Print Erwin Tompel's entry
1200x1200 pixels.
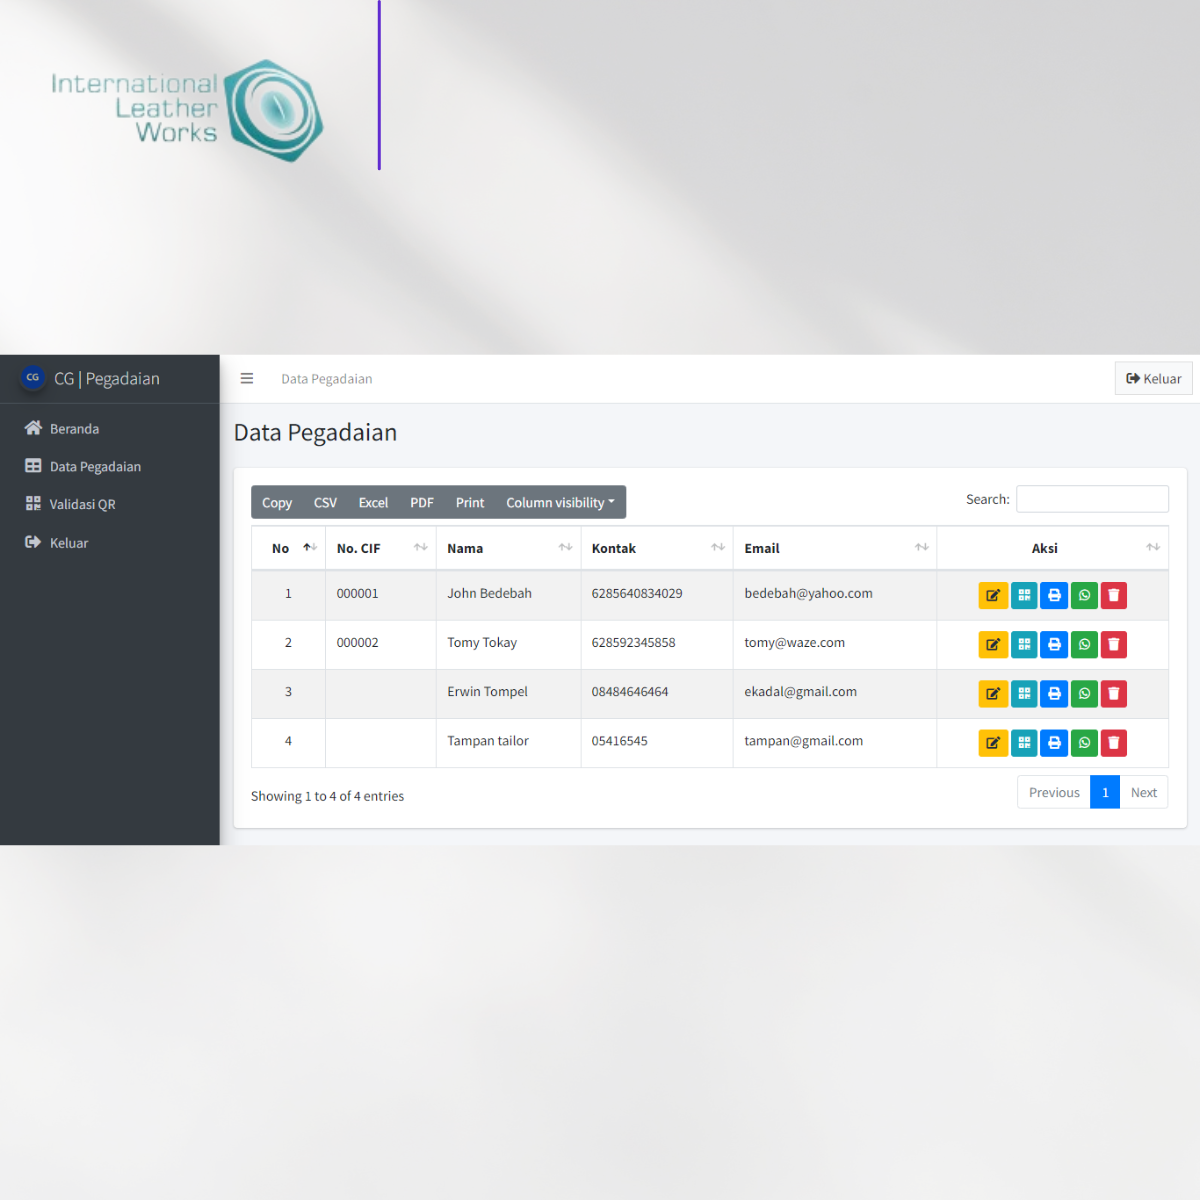[x=1054, y=693]
